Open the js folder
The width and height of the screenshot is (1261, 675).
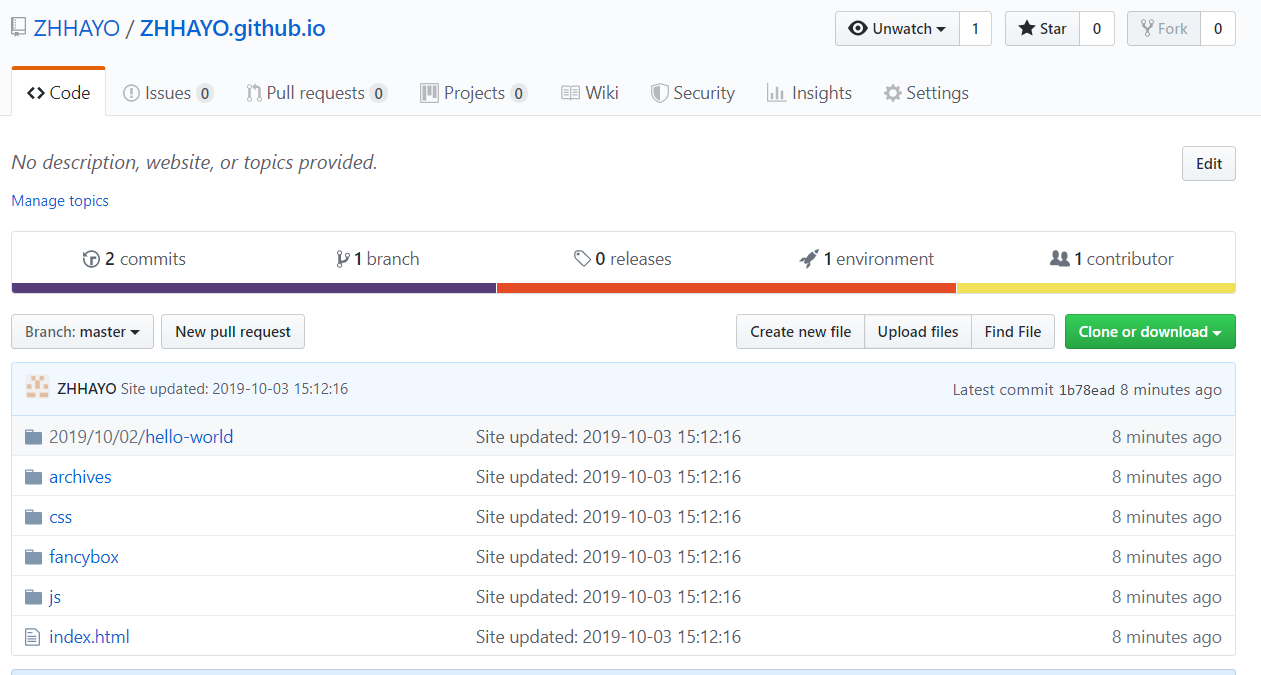(x=55, y=597)
